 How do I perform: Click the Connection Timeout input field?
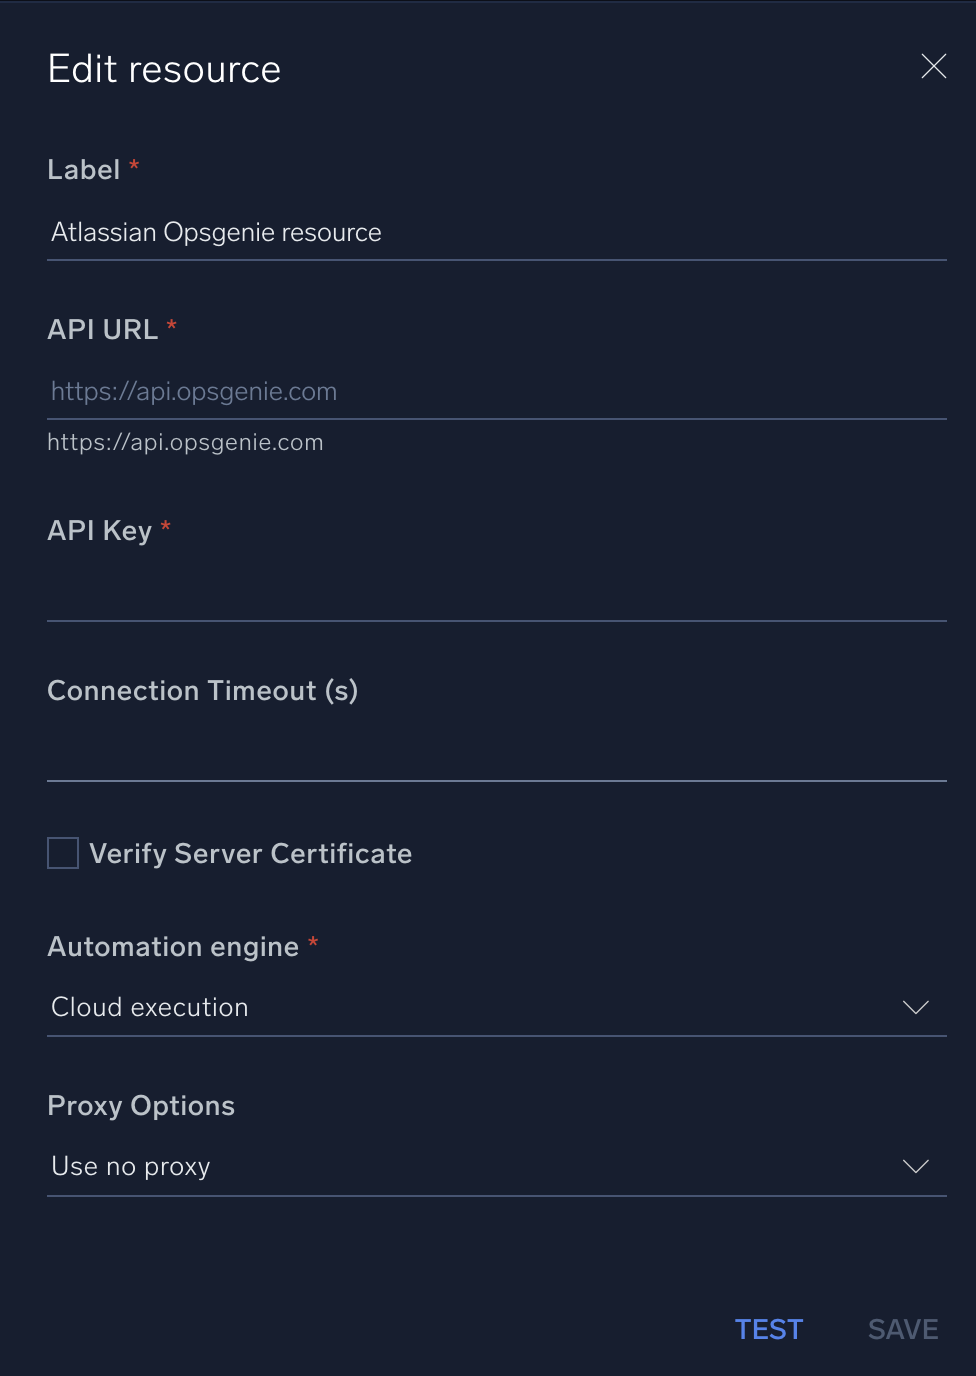(400, 755)
